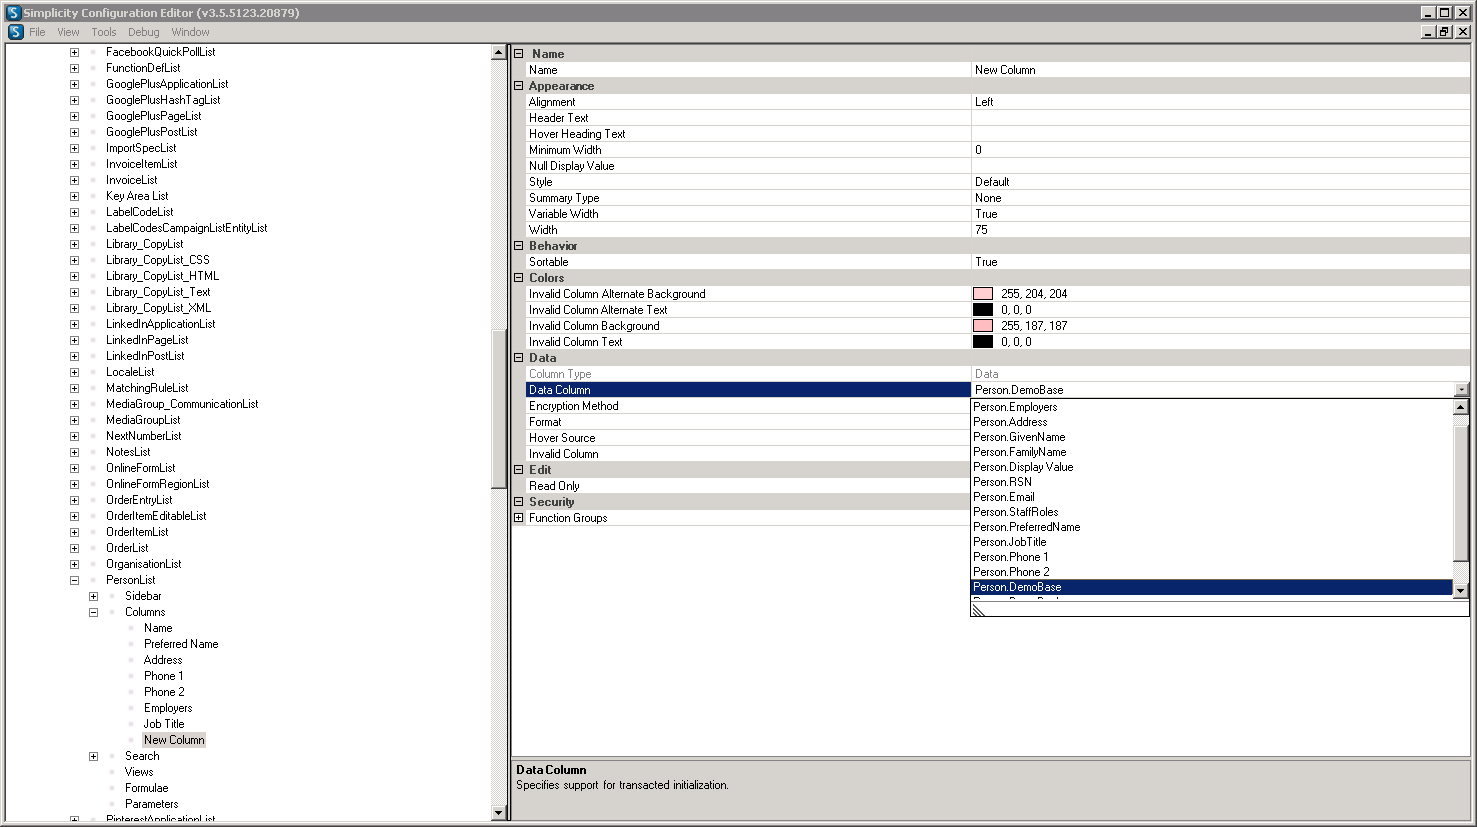Open the Data Column dropdown arrow
Image resolution: width=1477 pixels, height=827 pixels.
pyautogui.click(x=1462, y=390)
